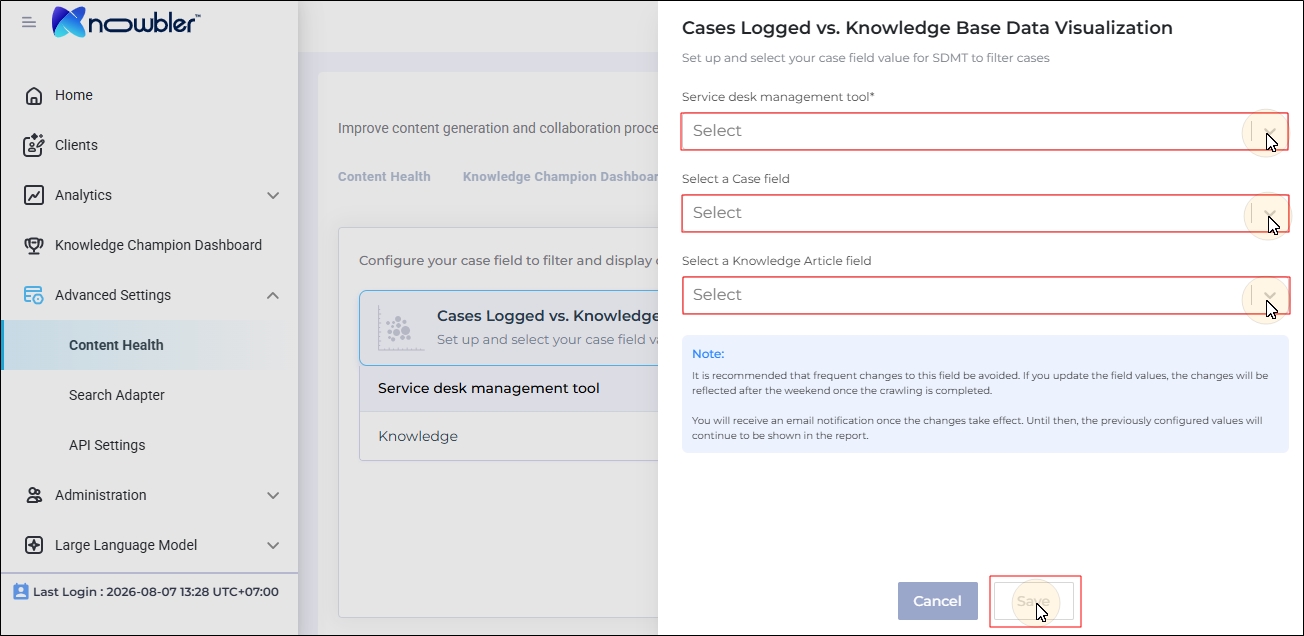The image size is (1304, 636).
Task: Click the scatter chart icon on Cases Logged card
Action: pyautogui.click(x=396, y=327)
